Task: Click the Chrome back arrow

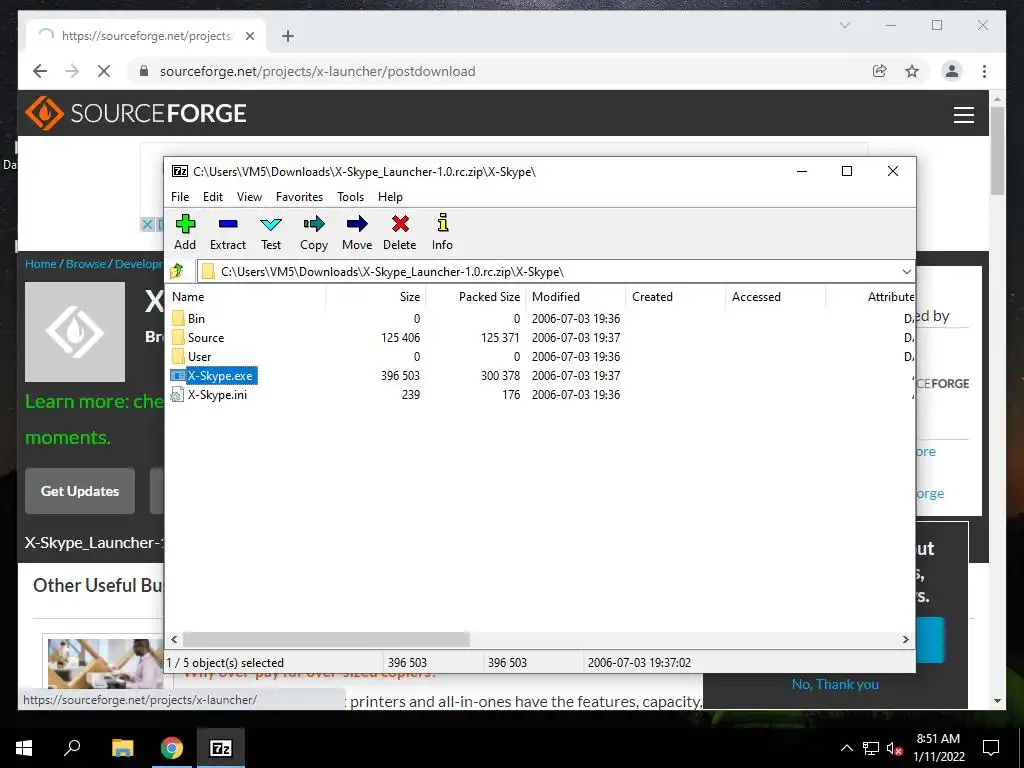Action: tap(40, 71)
